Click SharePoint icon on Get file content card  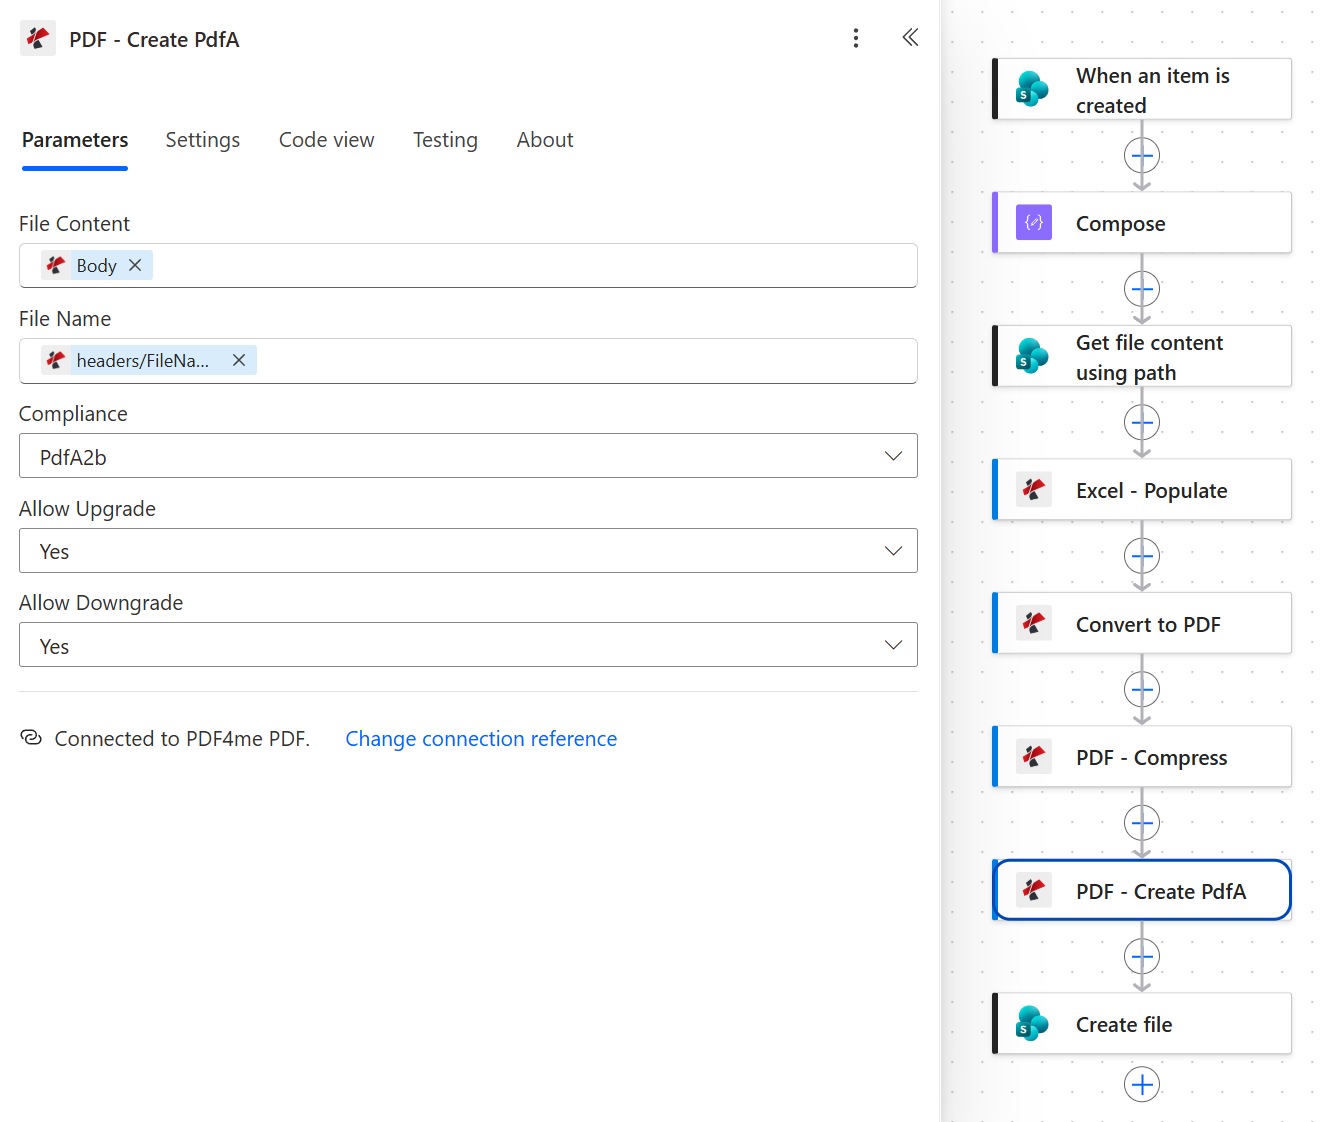click(x=1033, y=356)
